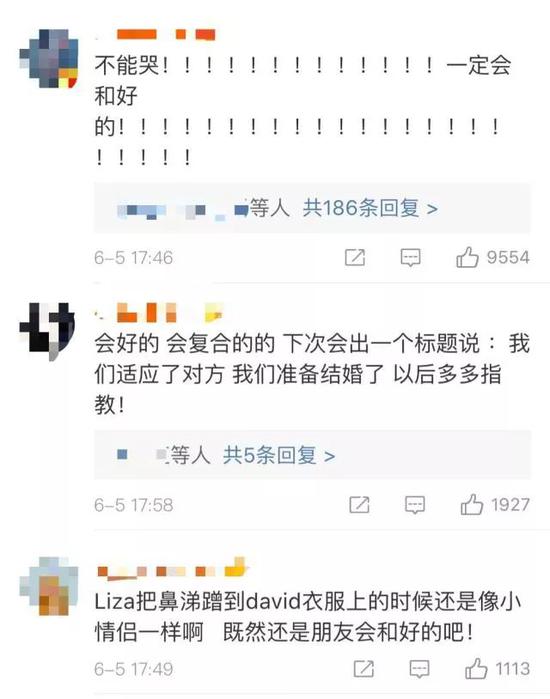Share the comment posted at 17:58
The image size is (550, 699).
coord(359,505)
